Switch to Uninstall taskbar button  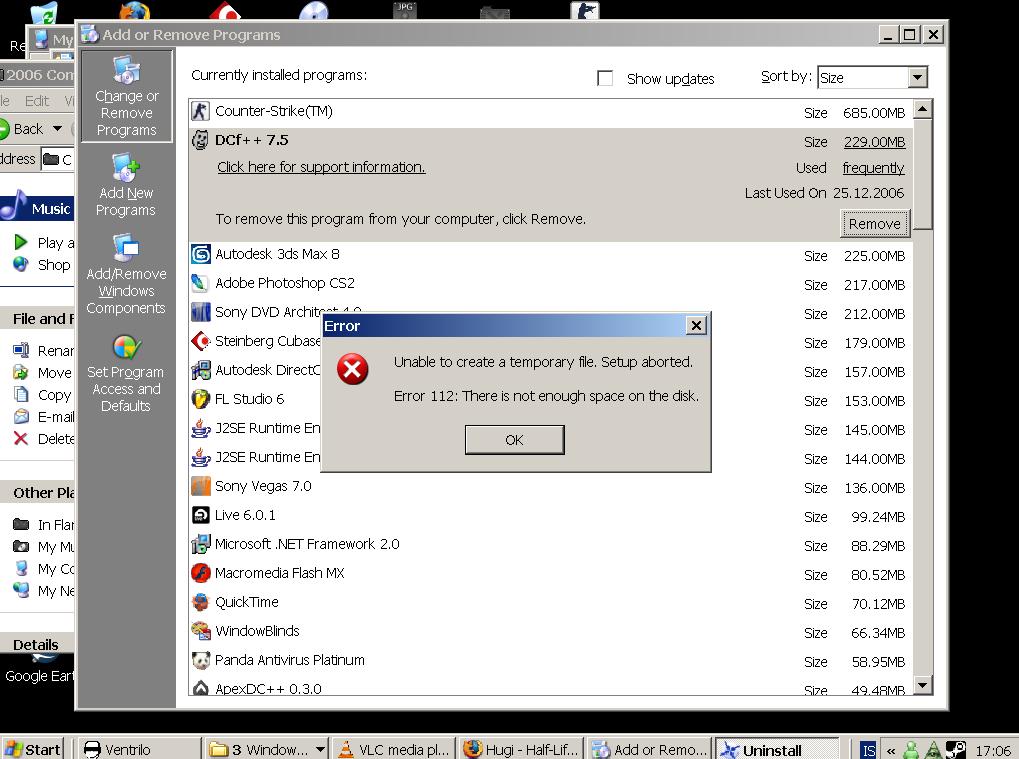(775, 749)
